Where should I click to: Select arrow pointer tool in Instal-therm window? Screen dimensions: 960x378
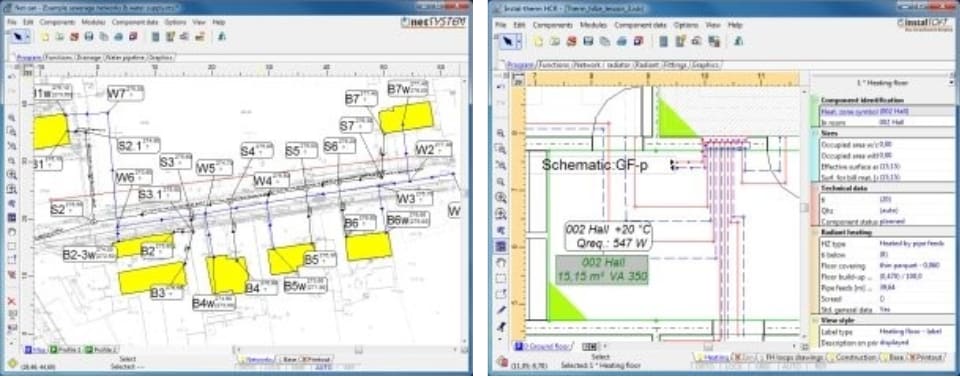pyautogui.click(x=508, y=42)
